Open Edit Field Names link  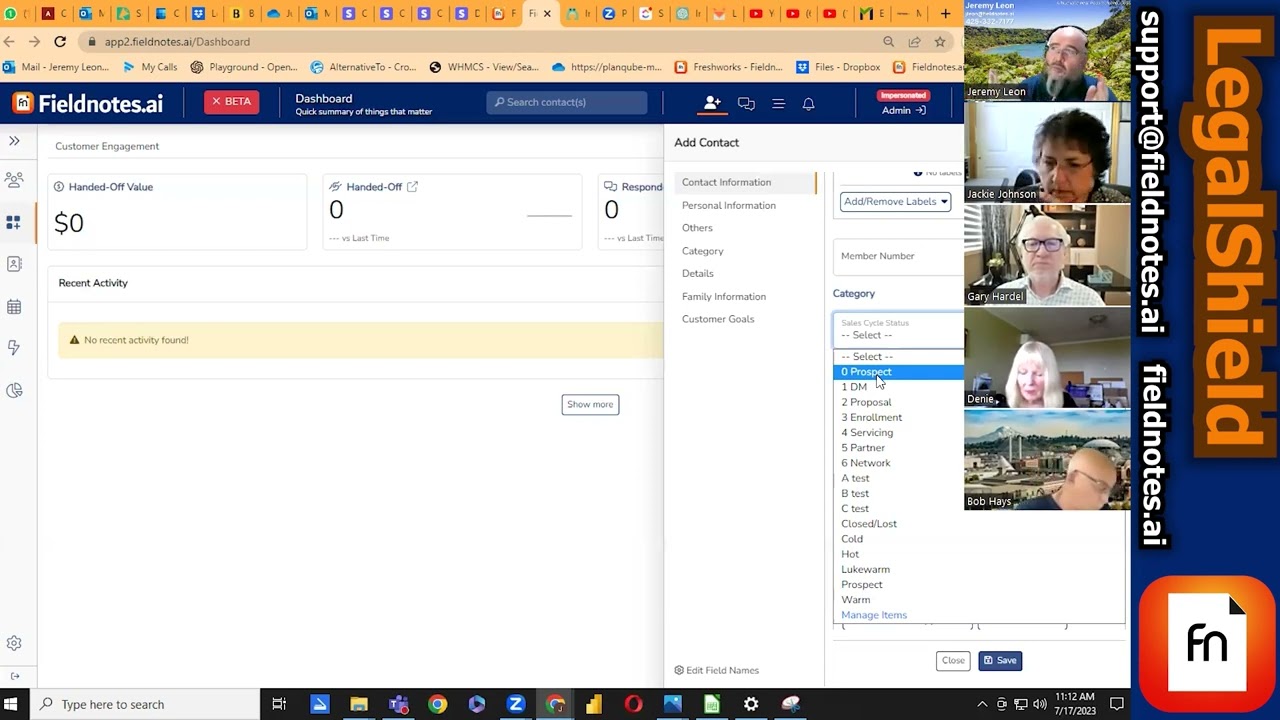click(x=716, y=670)
